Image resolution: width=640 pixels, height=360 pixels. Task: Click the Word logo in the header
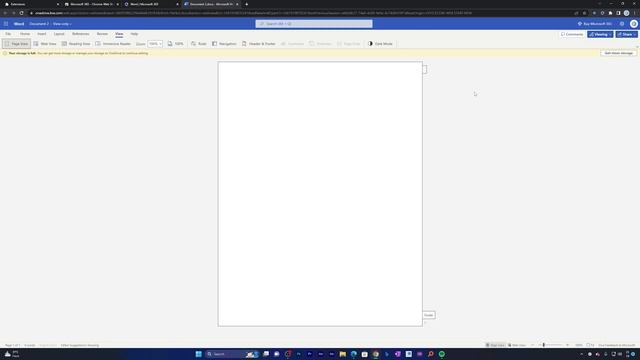[x=19, y=24]
